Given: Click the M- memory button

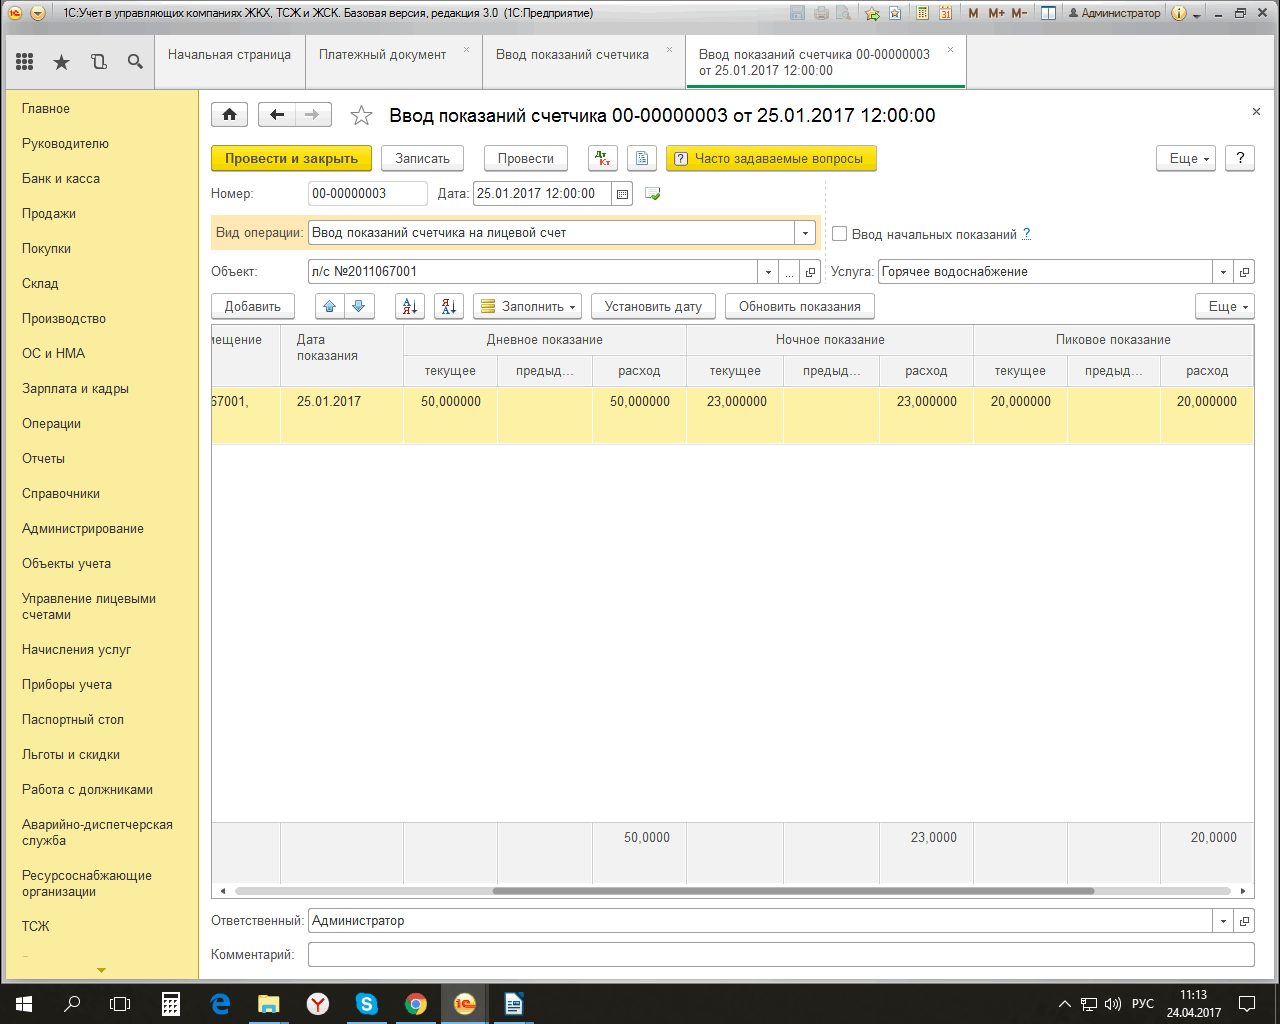Looking at the screenshot, I should tap(1019, 13).
